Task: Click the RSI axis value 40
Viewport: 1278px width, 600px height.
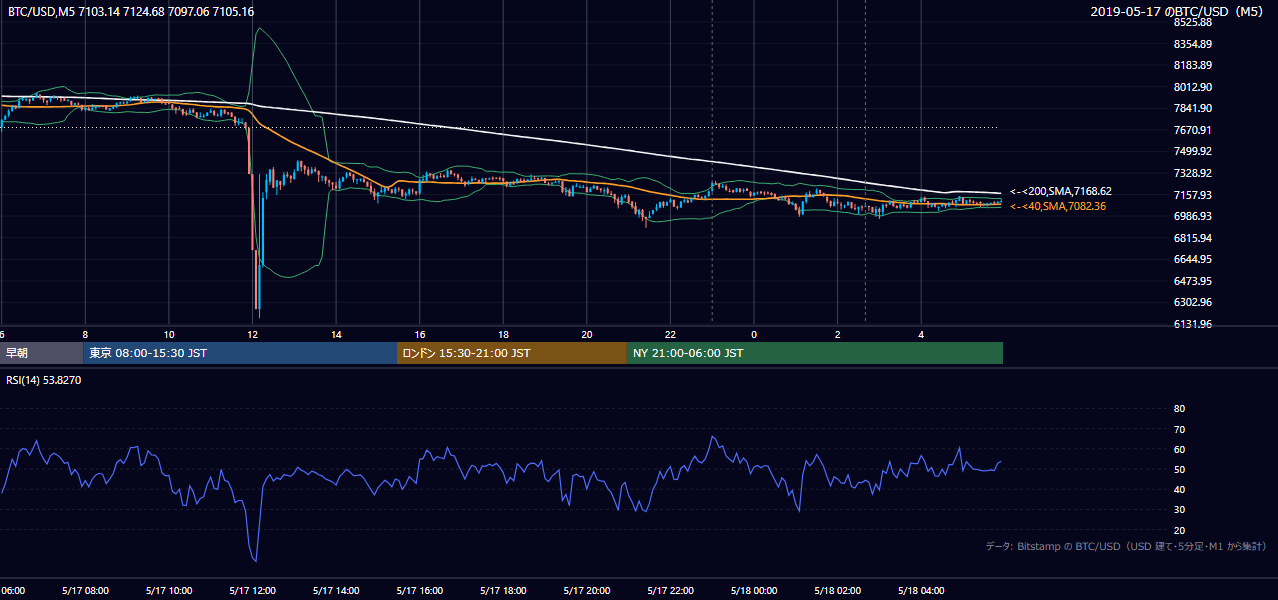Action: coord(1179,490)
